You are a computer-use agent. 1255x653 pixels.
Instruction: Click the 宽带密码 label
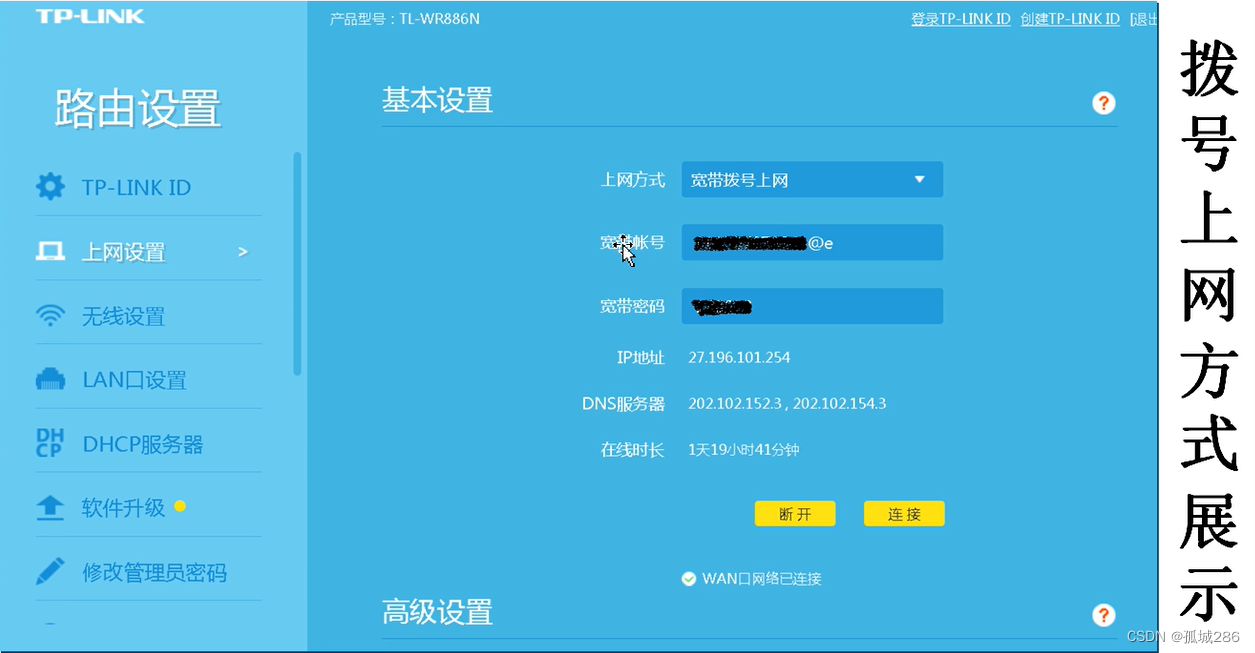point(632,306)
